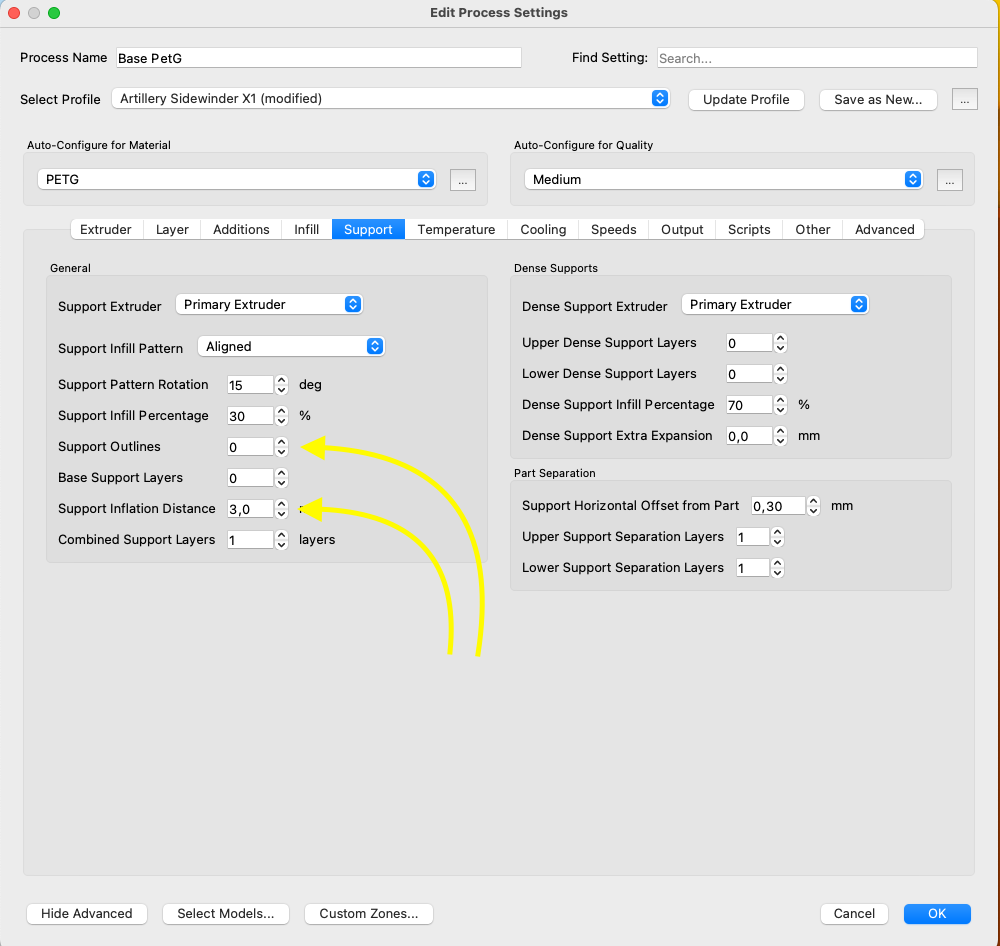Screen dimensions: 1000x946
Task: Open the Support Infill Pattern Aligned dropdown
Action: [291, 346]
